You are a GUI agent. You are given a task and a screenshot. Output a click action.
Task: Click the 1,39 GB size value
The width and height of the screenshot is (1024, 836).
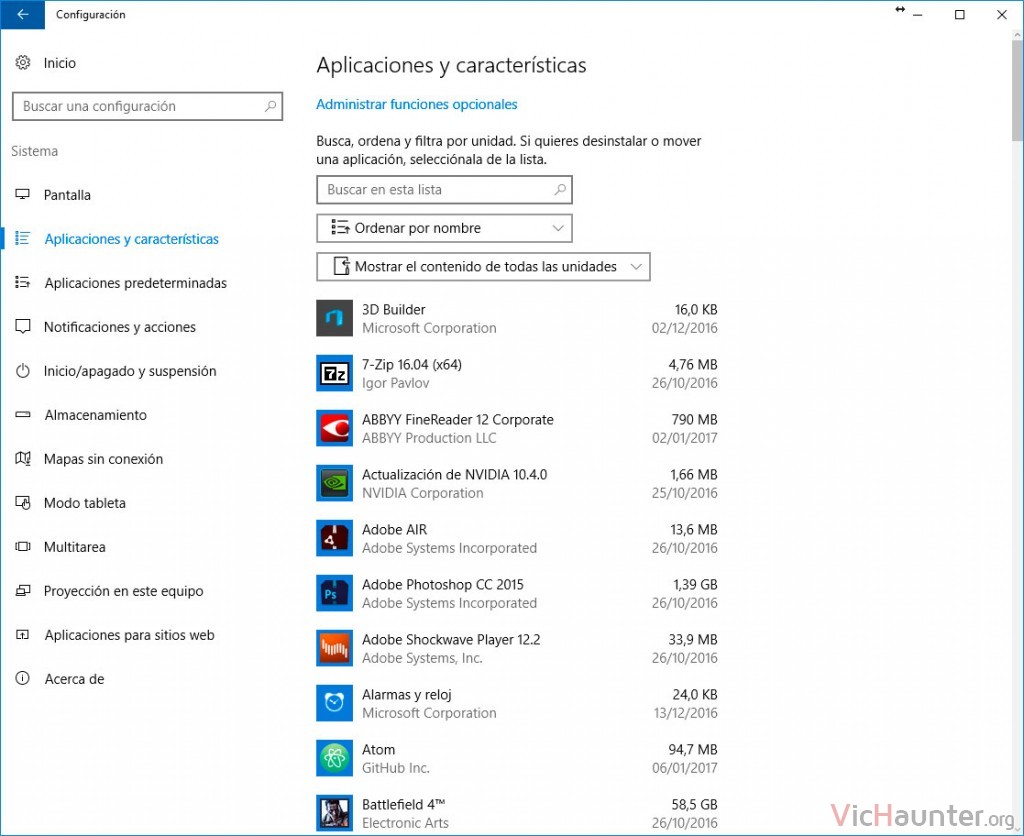click(695, 584)
